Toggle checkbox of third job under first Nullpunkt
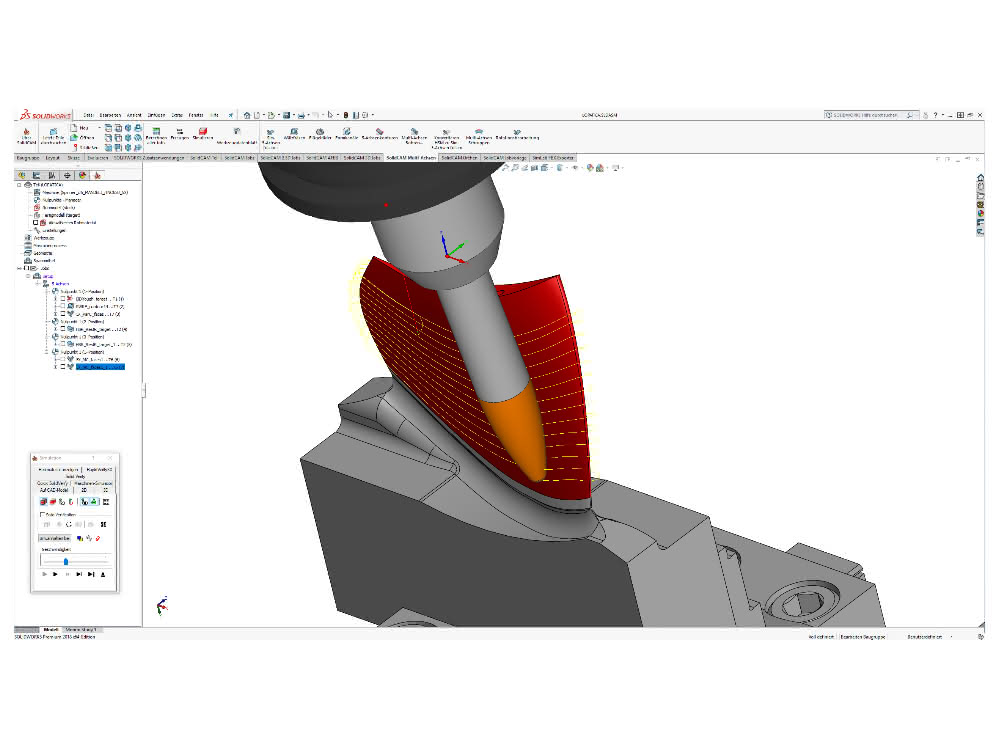The image size is (1000, 750). [63, 314]
